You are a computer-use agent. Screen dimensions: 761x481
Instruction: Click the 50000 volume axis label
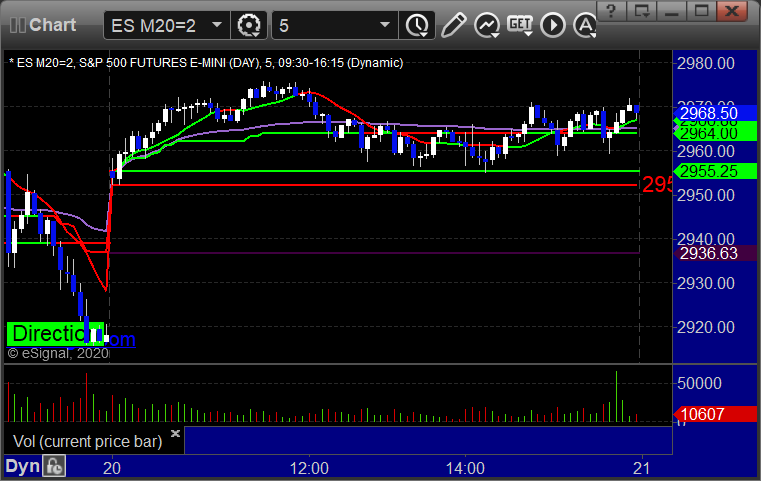click(699, 383)
